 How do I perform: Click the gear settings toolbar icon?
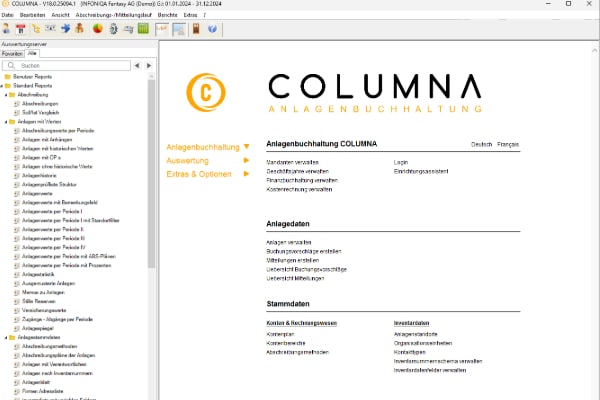113,29
